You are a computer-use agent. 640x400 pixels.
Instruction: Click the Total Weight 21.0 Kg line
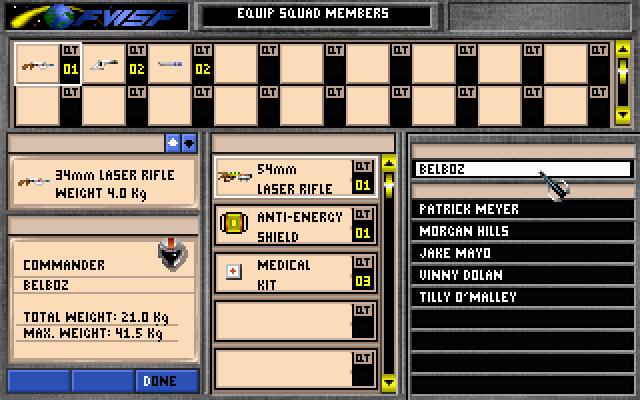[96, 317]
